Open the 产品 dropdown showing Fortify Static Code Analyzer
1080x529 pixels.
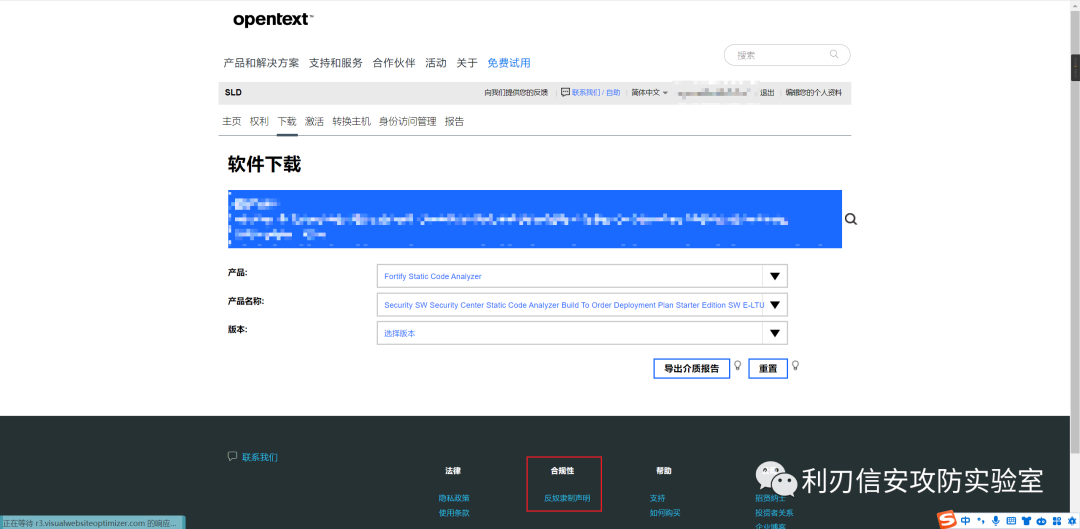(582, 276)
